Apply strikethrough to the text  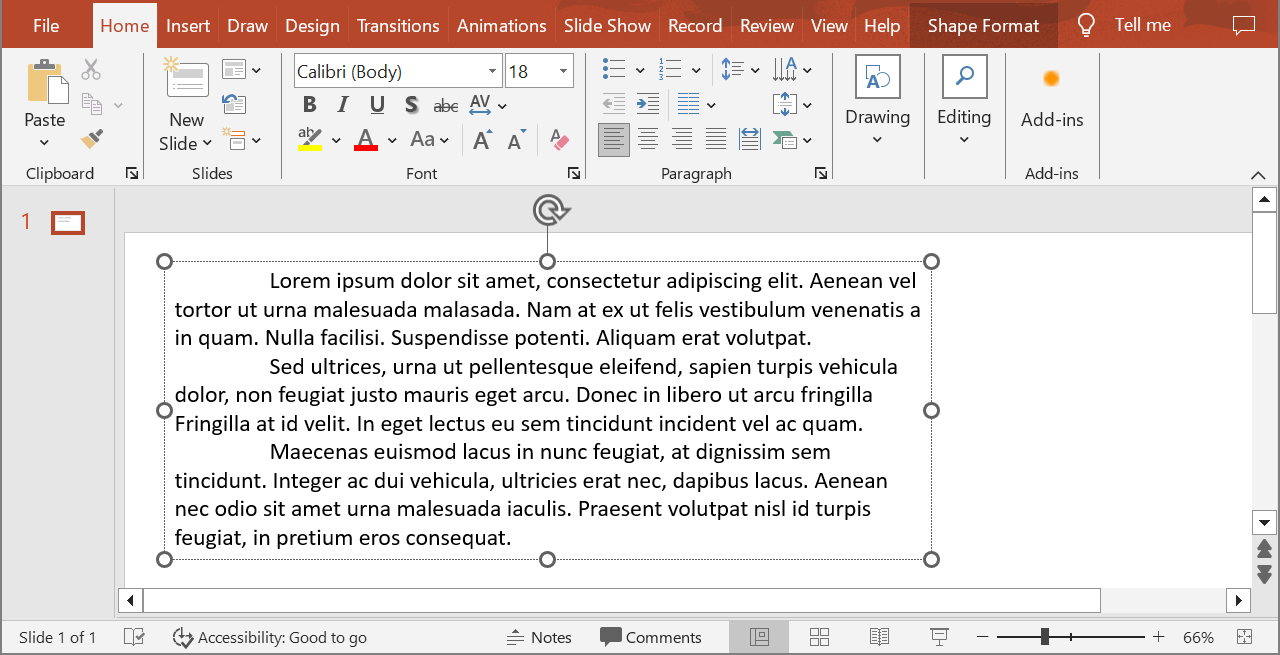tap(445, 104)
